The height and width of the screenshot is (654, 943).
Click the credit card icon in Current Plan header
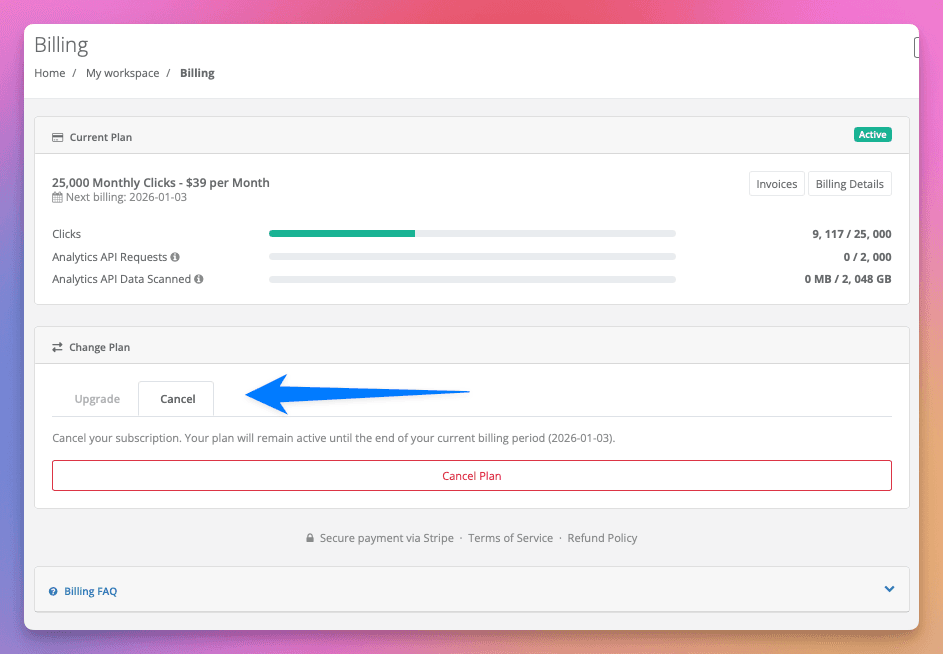[x=57, y=137]
